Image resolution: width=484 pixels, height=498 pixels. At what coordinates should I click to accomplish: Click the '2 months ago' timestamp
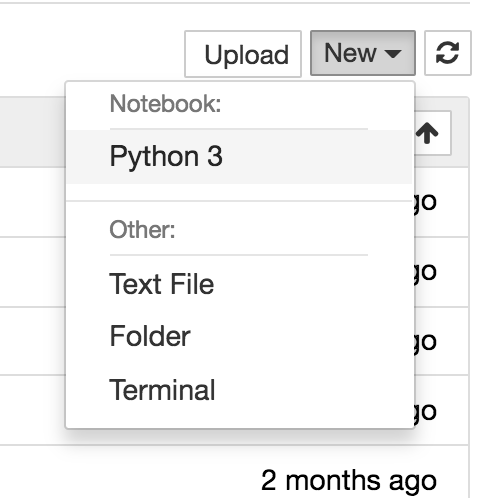pyautogui.click(x=349, y=480)
